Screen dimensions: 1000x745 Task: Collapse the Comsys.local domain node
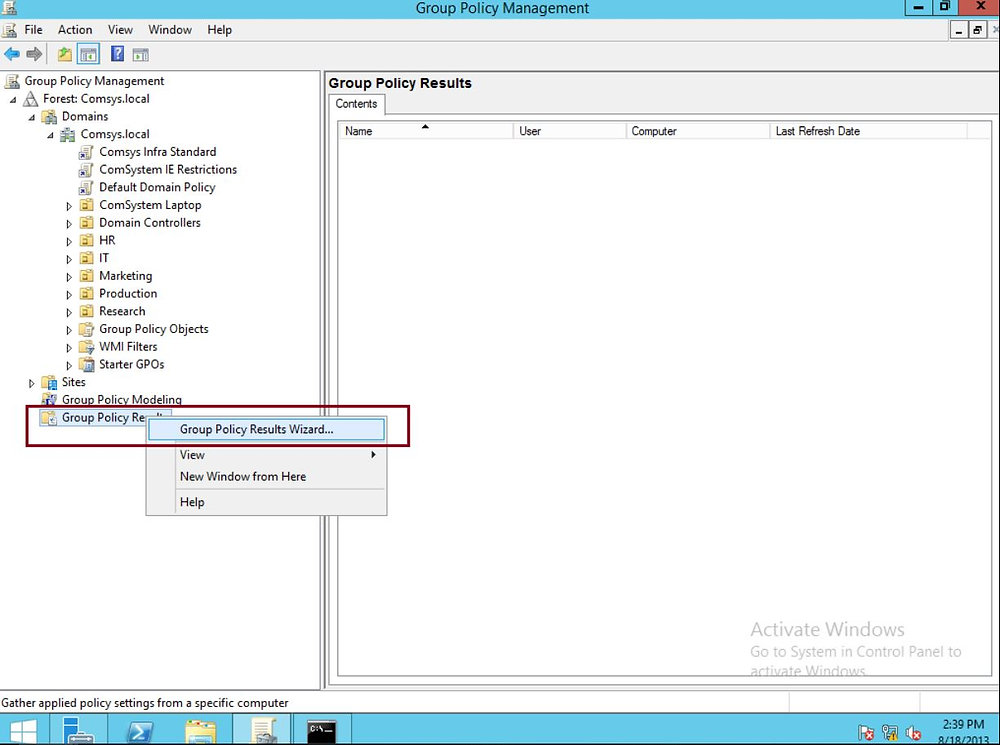pos(49,133)
